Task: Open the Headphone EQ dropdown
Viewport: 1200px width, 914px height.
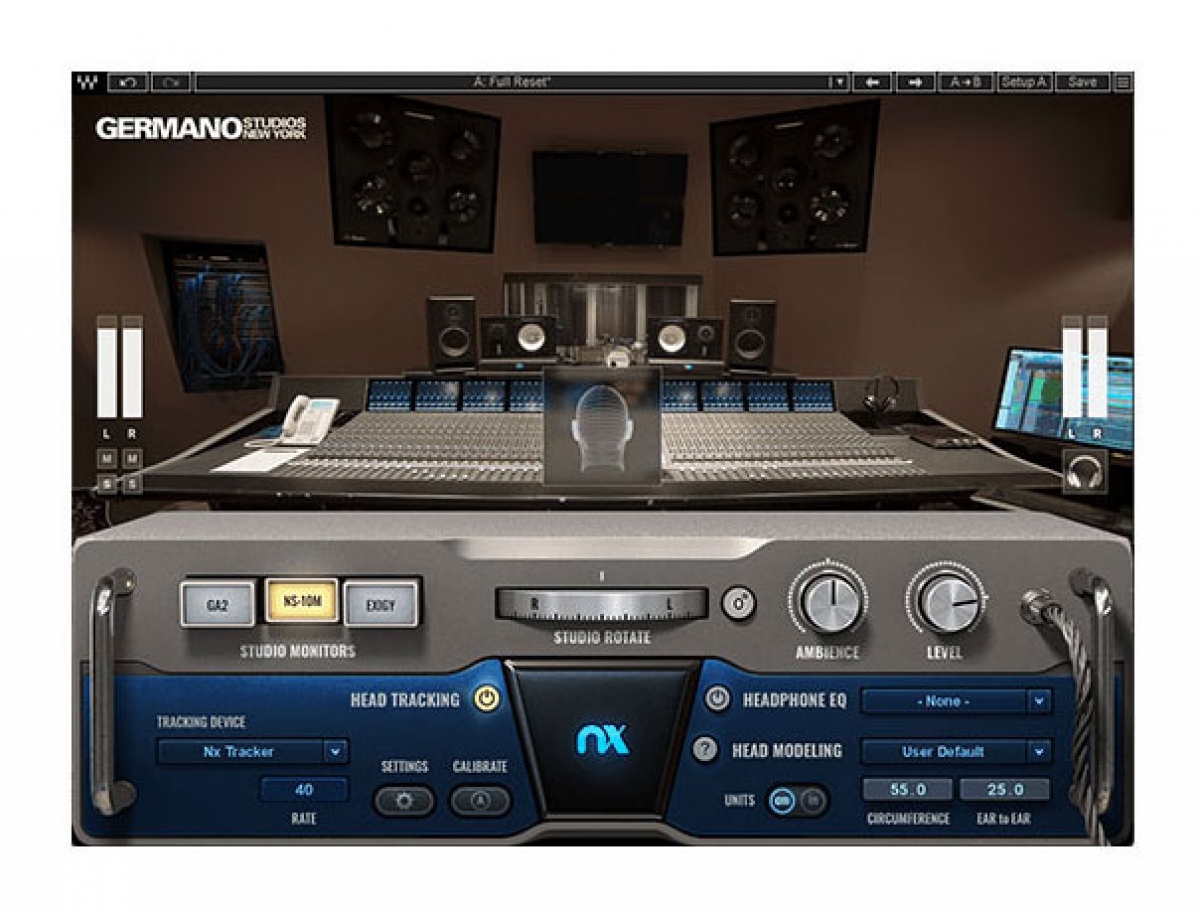Action: (x=956, y=701)
